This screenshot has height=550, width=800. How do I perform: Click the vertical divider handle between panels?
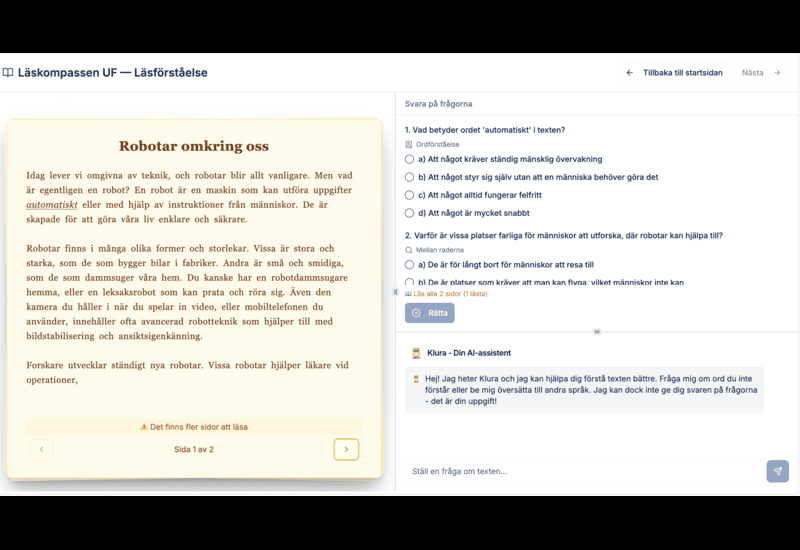[395, 292]
